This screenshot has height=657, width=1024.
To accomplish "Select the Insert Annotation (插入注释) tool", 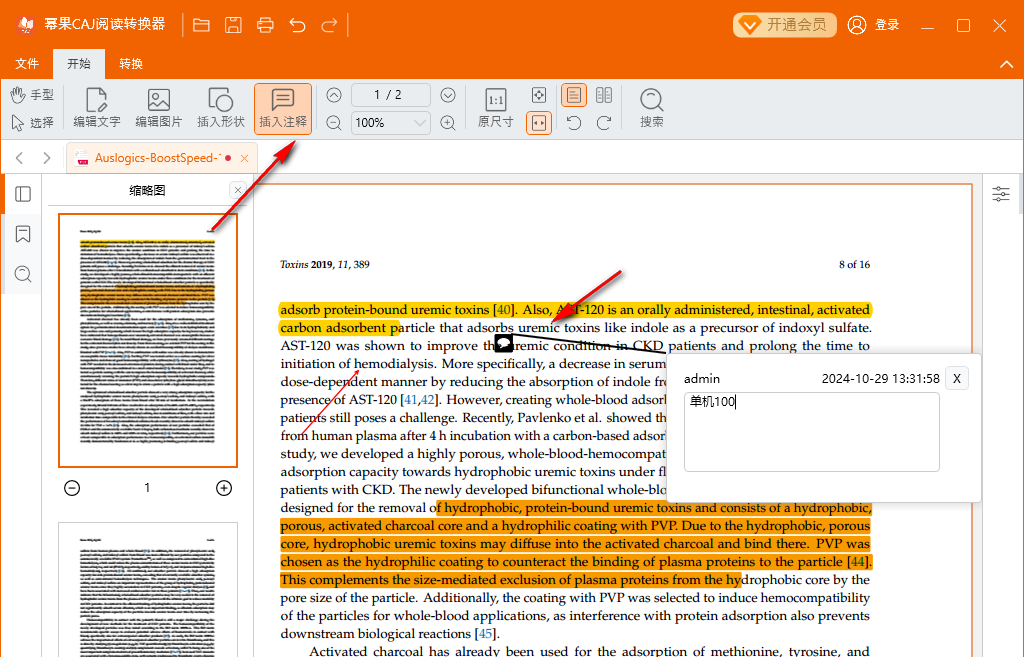I will 283,108.
